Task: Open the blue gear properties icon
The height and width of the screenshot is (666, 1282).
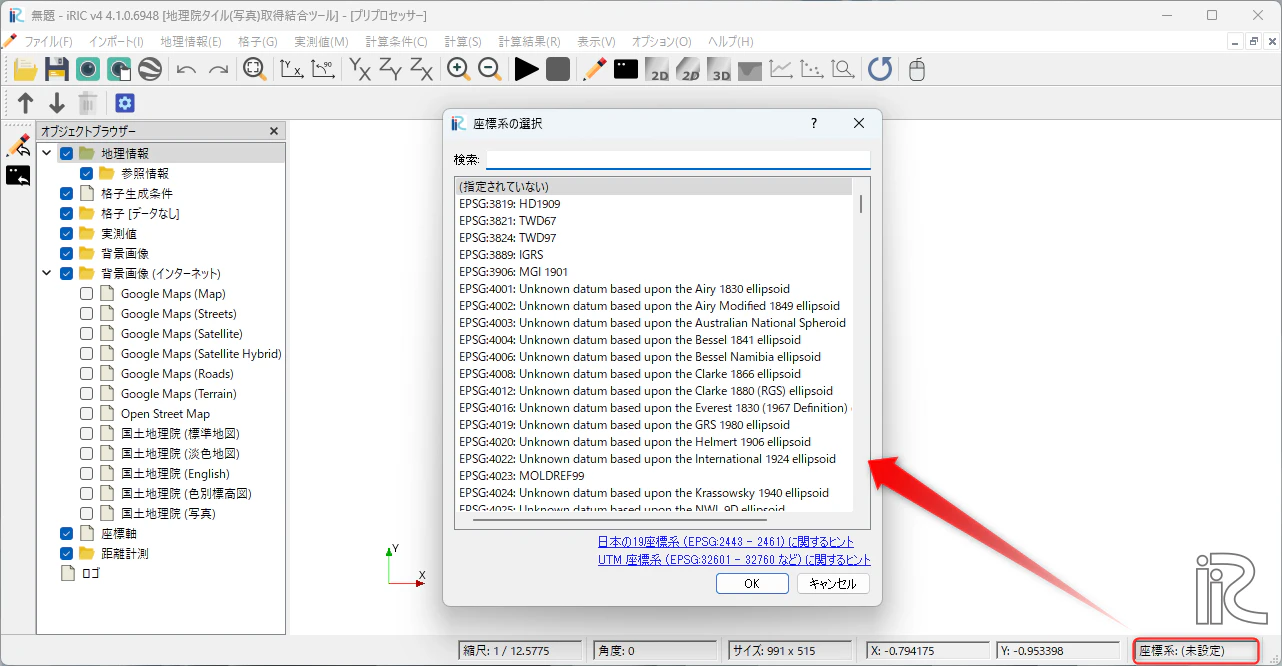Action: point(125,103)
